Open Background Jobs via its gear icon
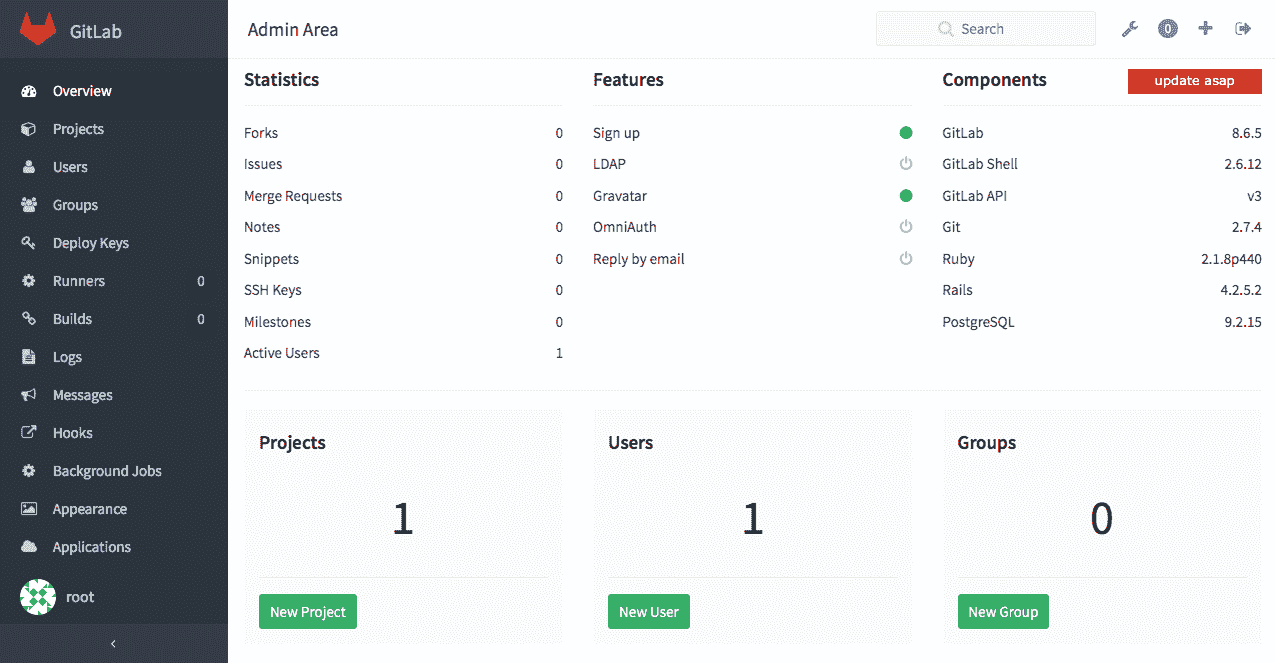 (29, 470)
